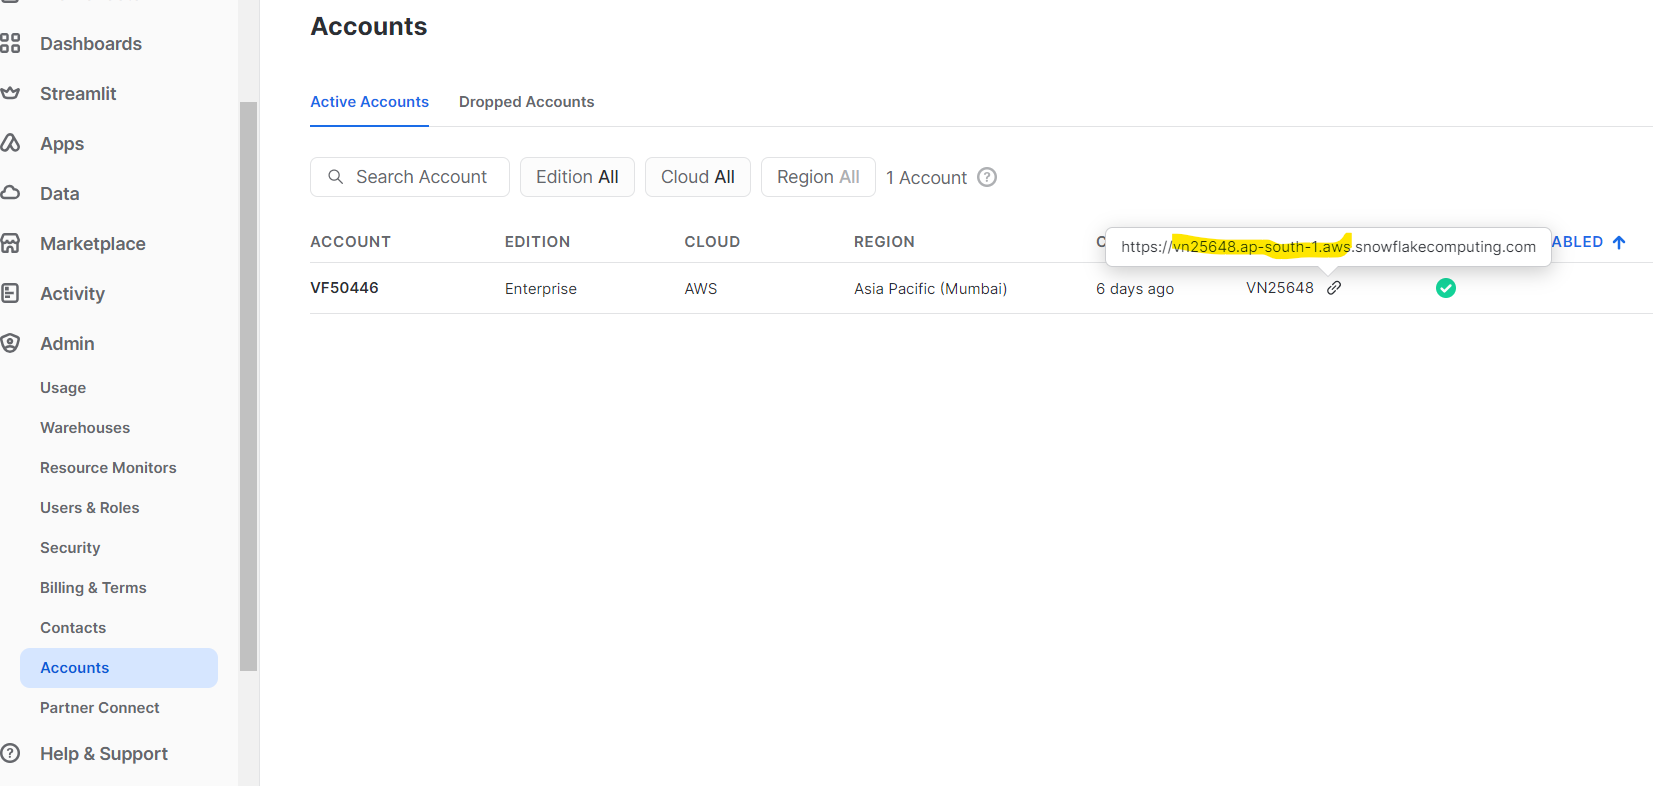
Task: Click the Activity icon in sidebar
Action: click(x=10, y=293)
